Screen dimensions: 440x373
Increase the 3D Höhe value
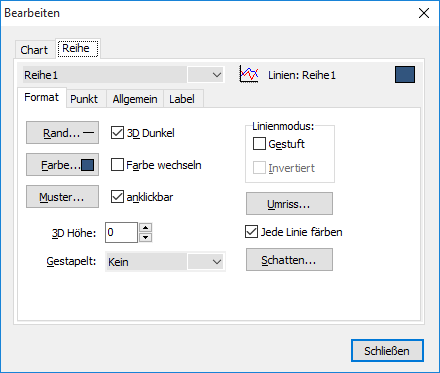(145, 228)
